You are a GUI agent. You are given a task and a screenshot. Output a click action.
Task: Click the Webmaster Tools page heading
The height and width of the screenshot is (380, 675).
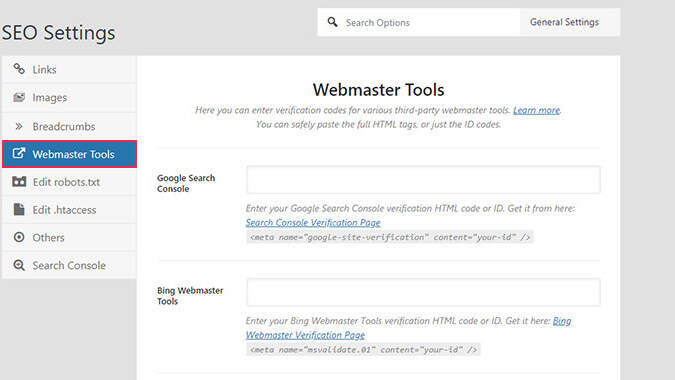click(378, 90)
